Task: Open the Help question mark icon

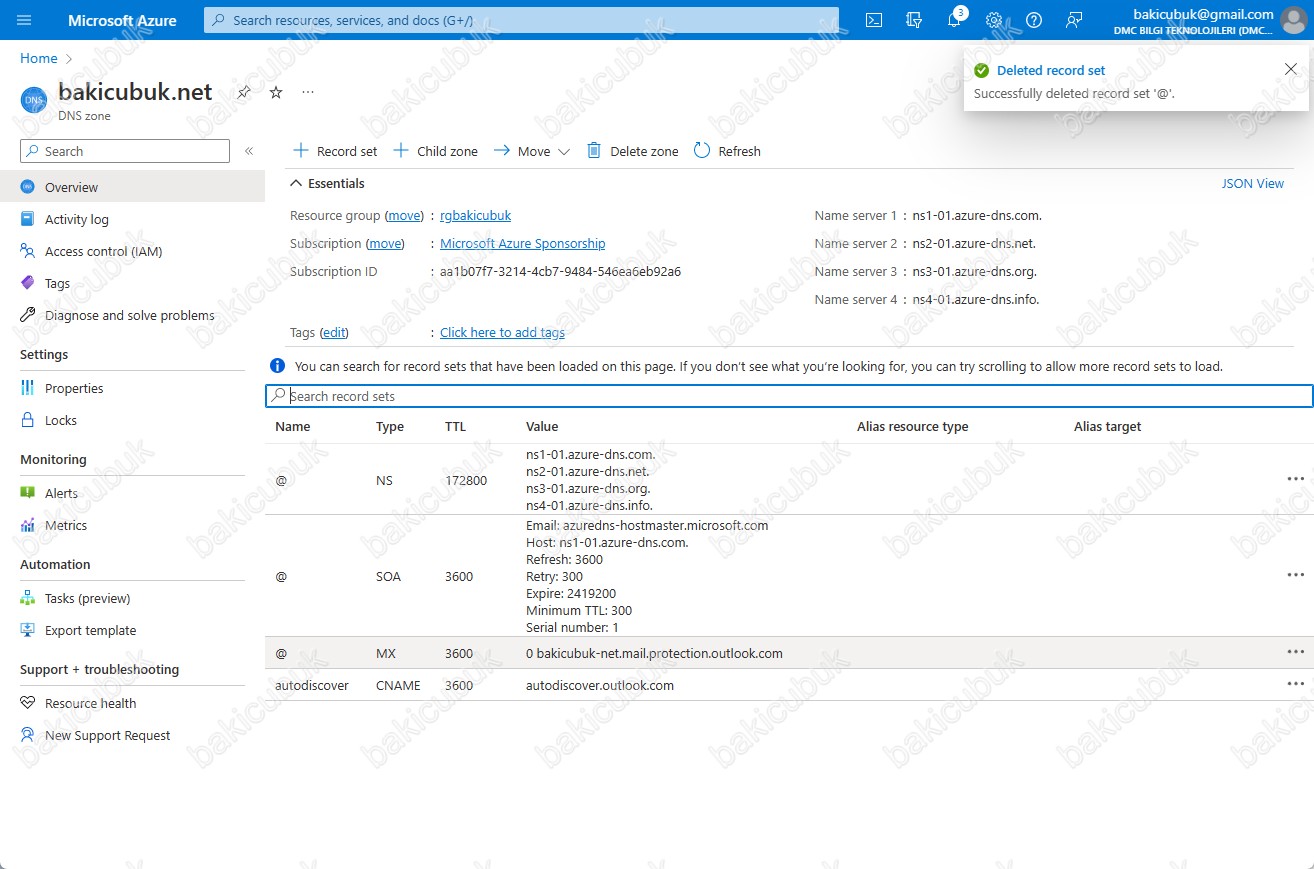Action: (1034, 20)
